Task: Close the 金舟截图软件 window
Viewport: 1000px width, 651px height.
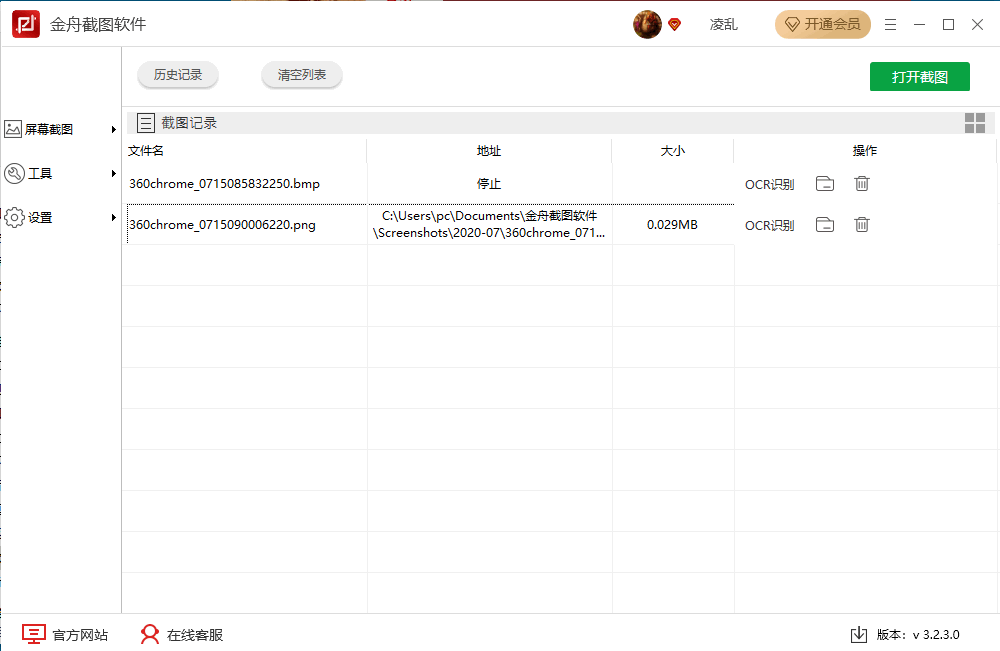Action: click(977, 24)
